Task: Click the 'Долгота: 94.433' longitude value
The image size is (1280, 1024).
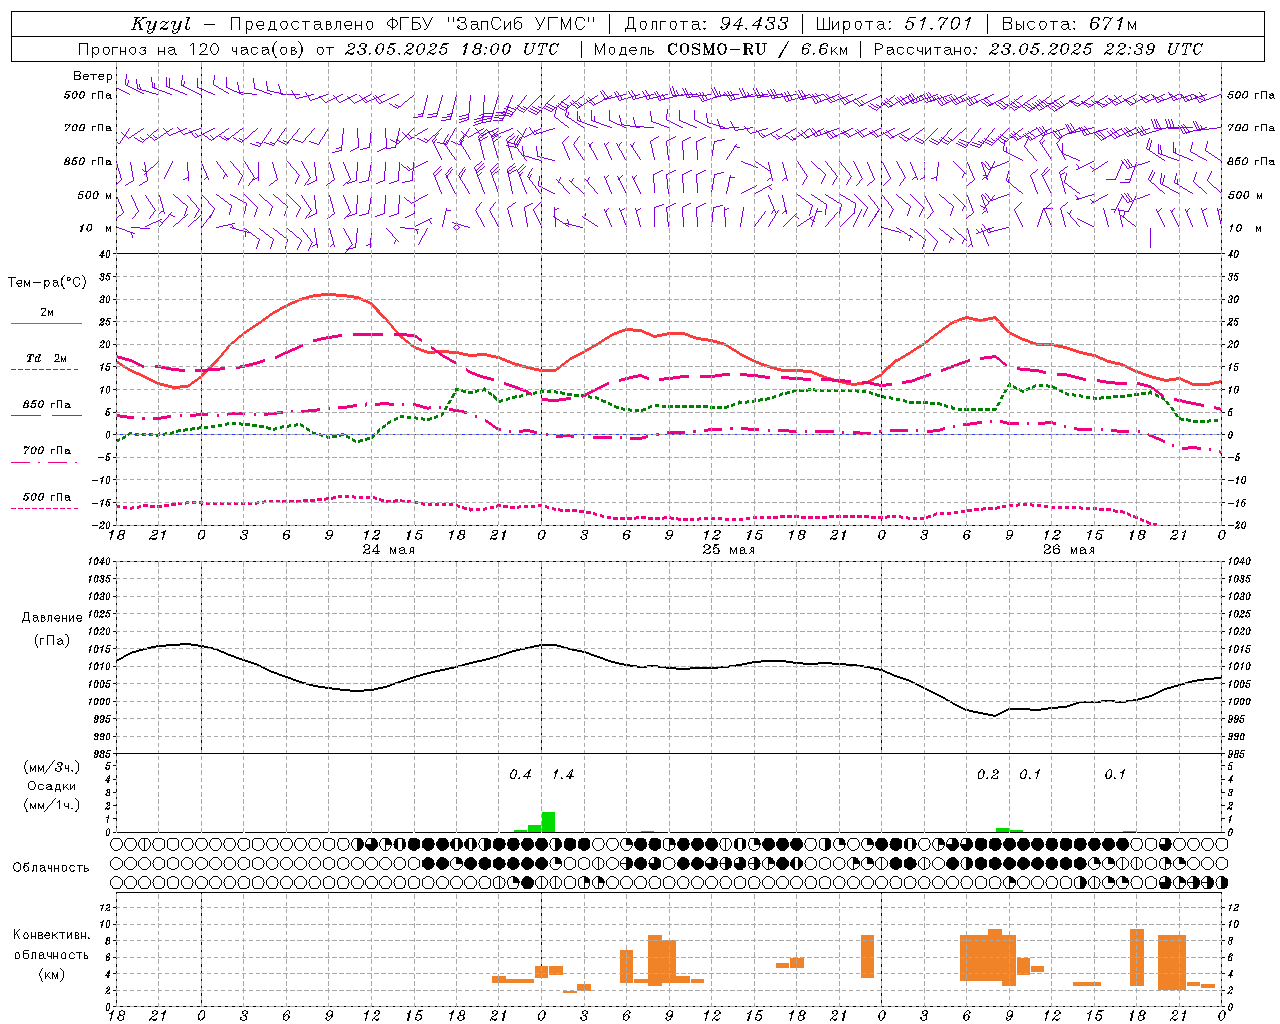Action: point(707,24)
